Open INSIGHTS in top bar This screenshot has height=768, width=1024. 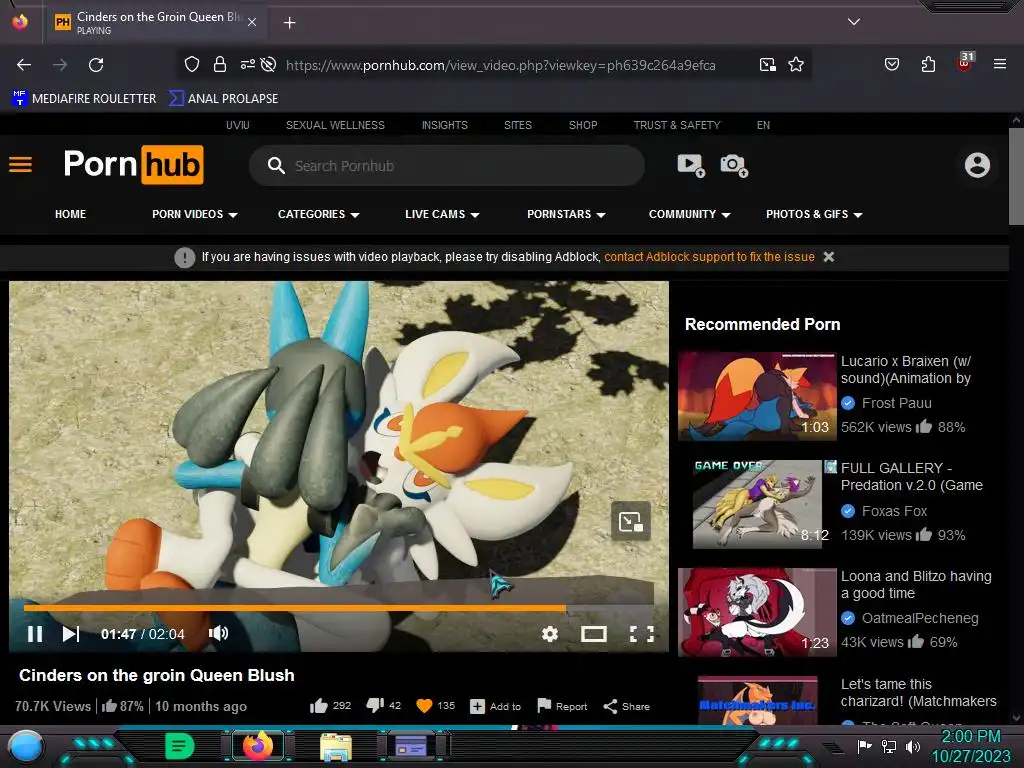445,125
